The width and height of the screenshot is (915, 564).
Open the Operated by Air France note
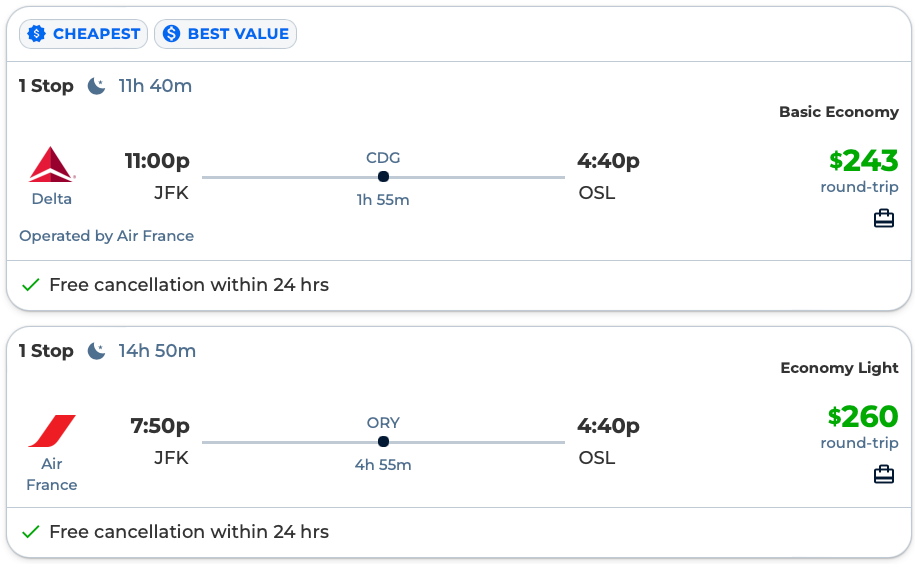point(106,236)
